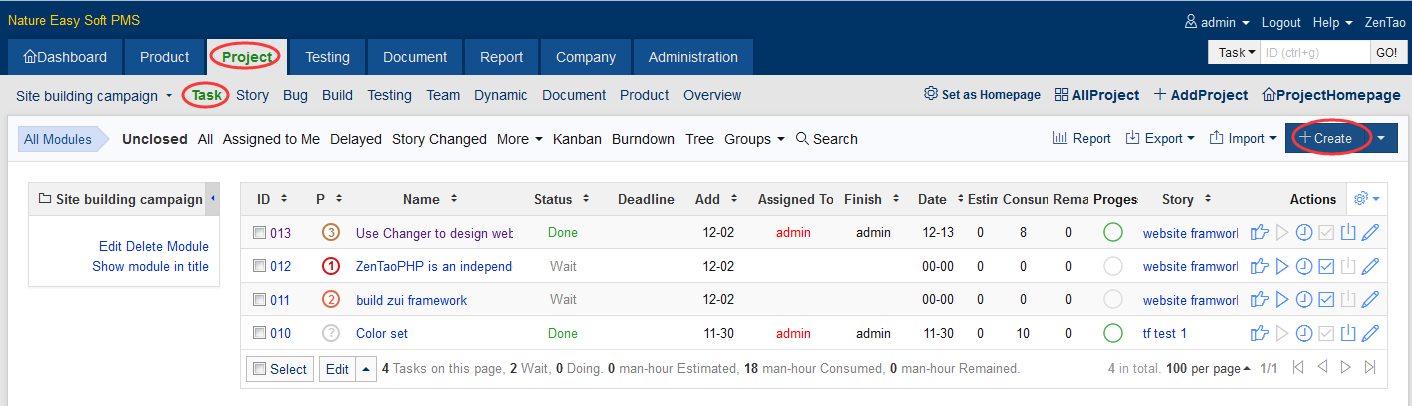1412x406 pixels.
Task: Switch to the Testing main tab
Action: pyautogui.click(x=327, y=57)
